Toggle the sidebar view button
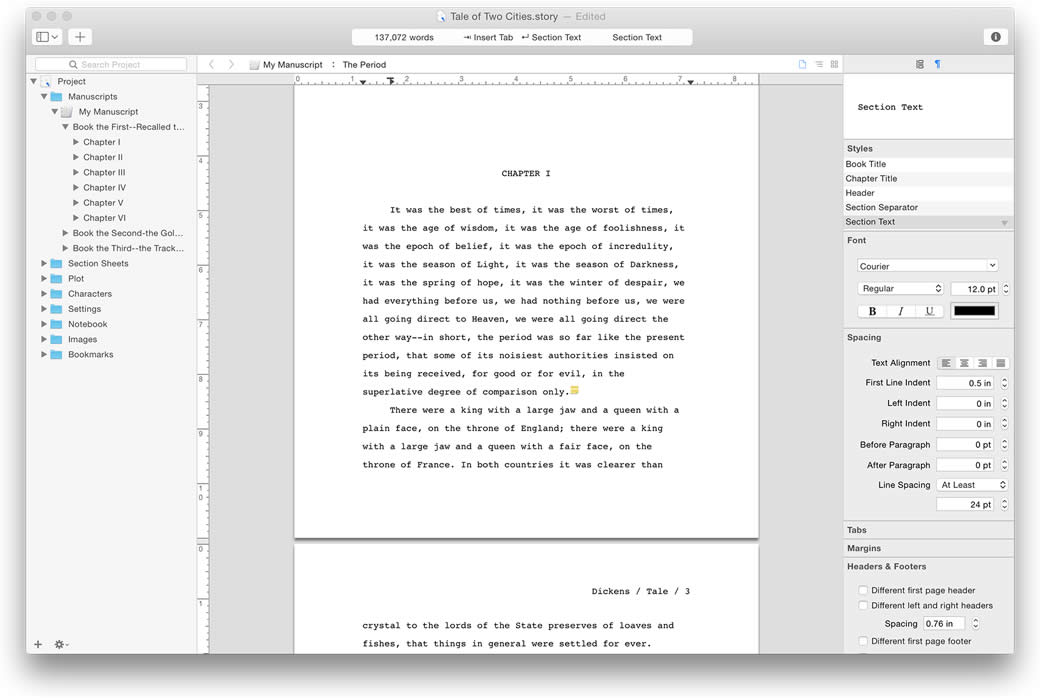This screenshot has width=1040, height=698. pos(46,37)
